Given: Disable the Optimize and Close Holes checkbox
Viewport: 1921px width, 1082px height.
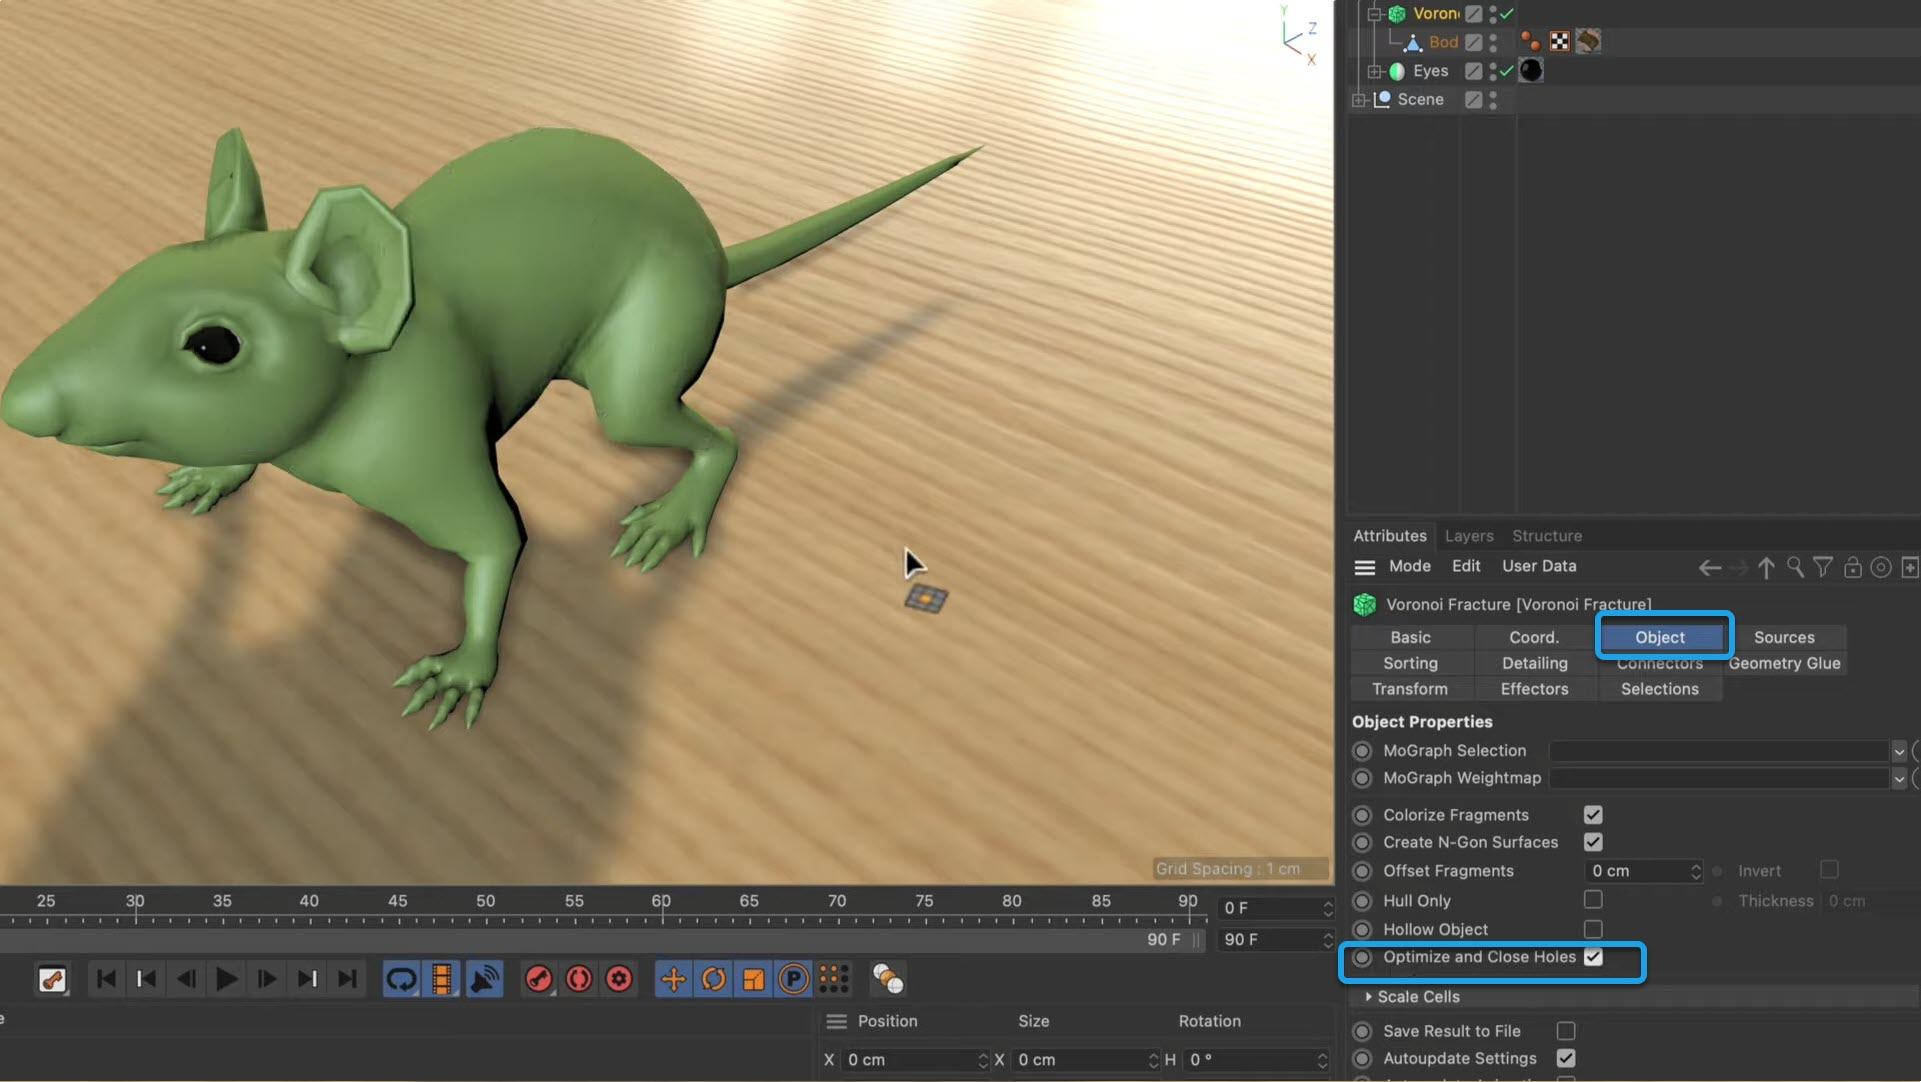Looking at the screenshot, I should (1593, 957).
